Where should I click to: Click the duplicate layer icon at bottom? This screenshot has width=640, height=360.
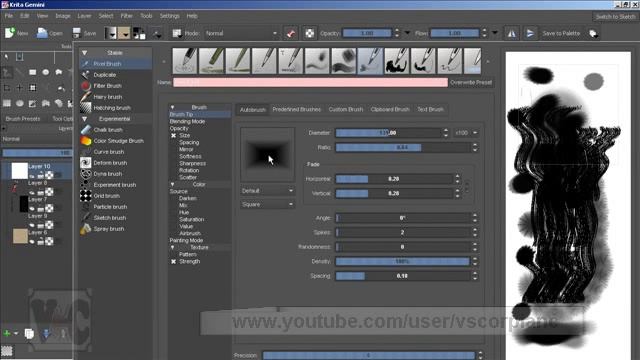[x=29, y=333]
